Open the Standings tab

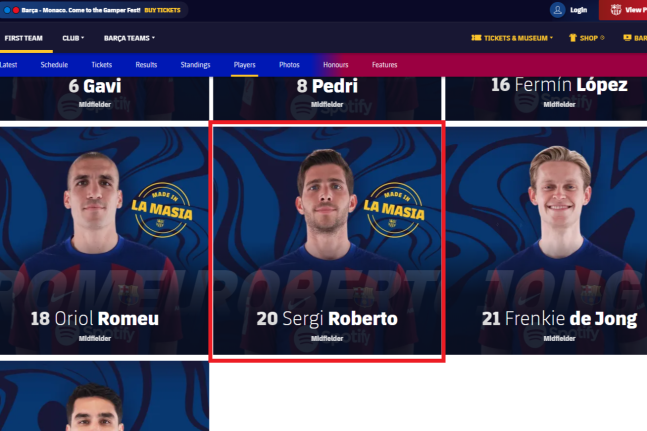195,65
